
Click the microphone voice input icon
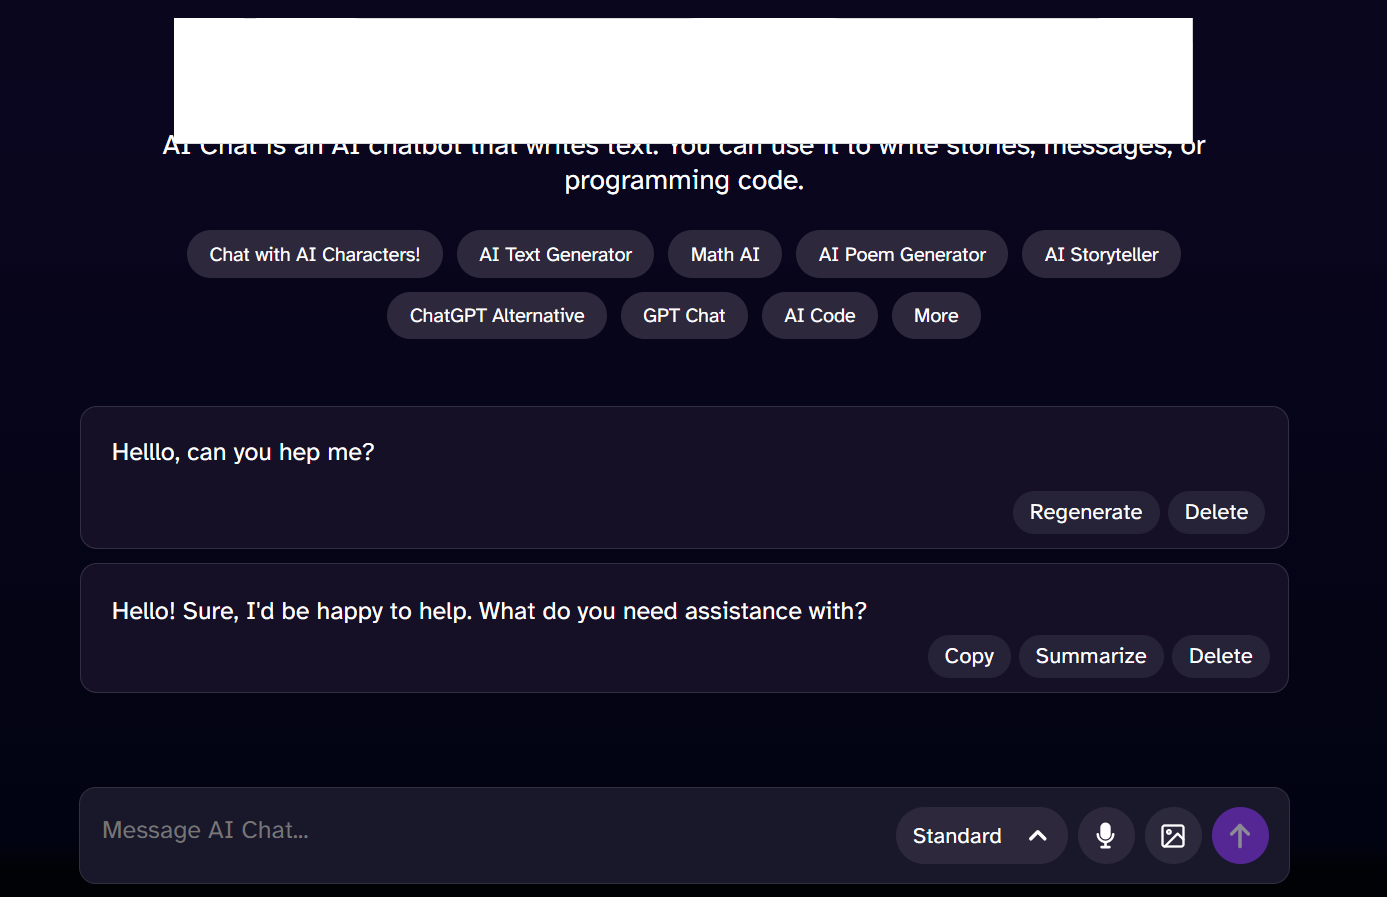coord(1105,835)
